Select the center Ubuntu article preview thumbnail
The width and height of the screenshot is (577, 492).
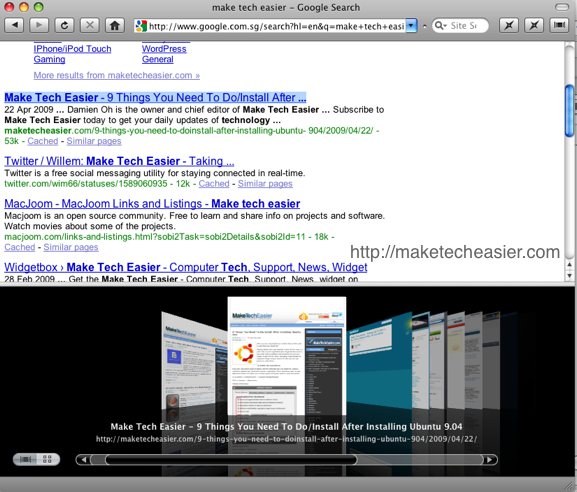point(287,356)
